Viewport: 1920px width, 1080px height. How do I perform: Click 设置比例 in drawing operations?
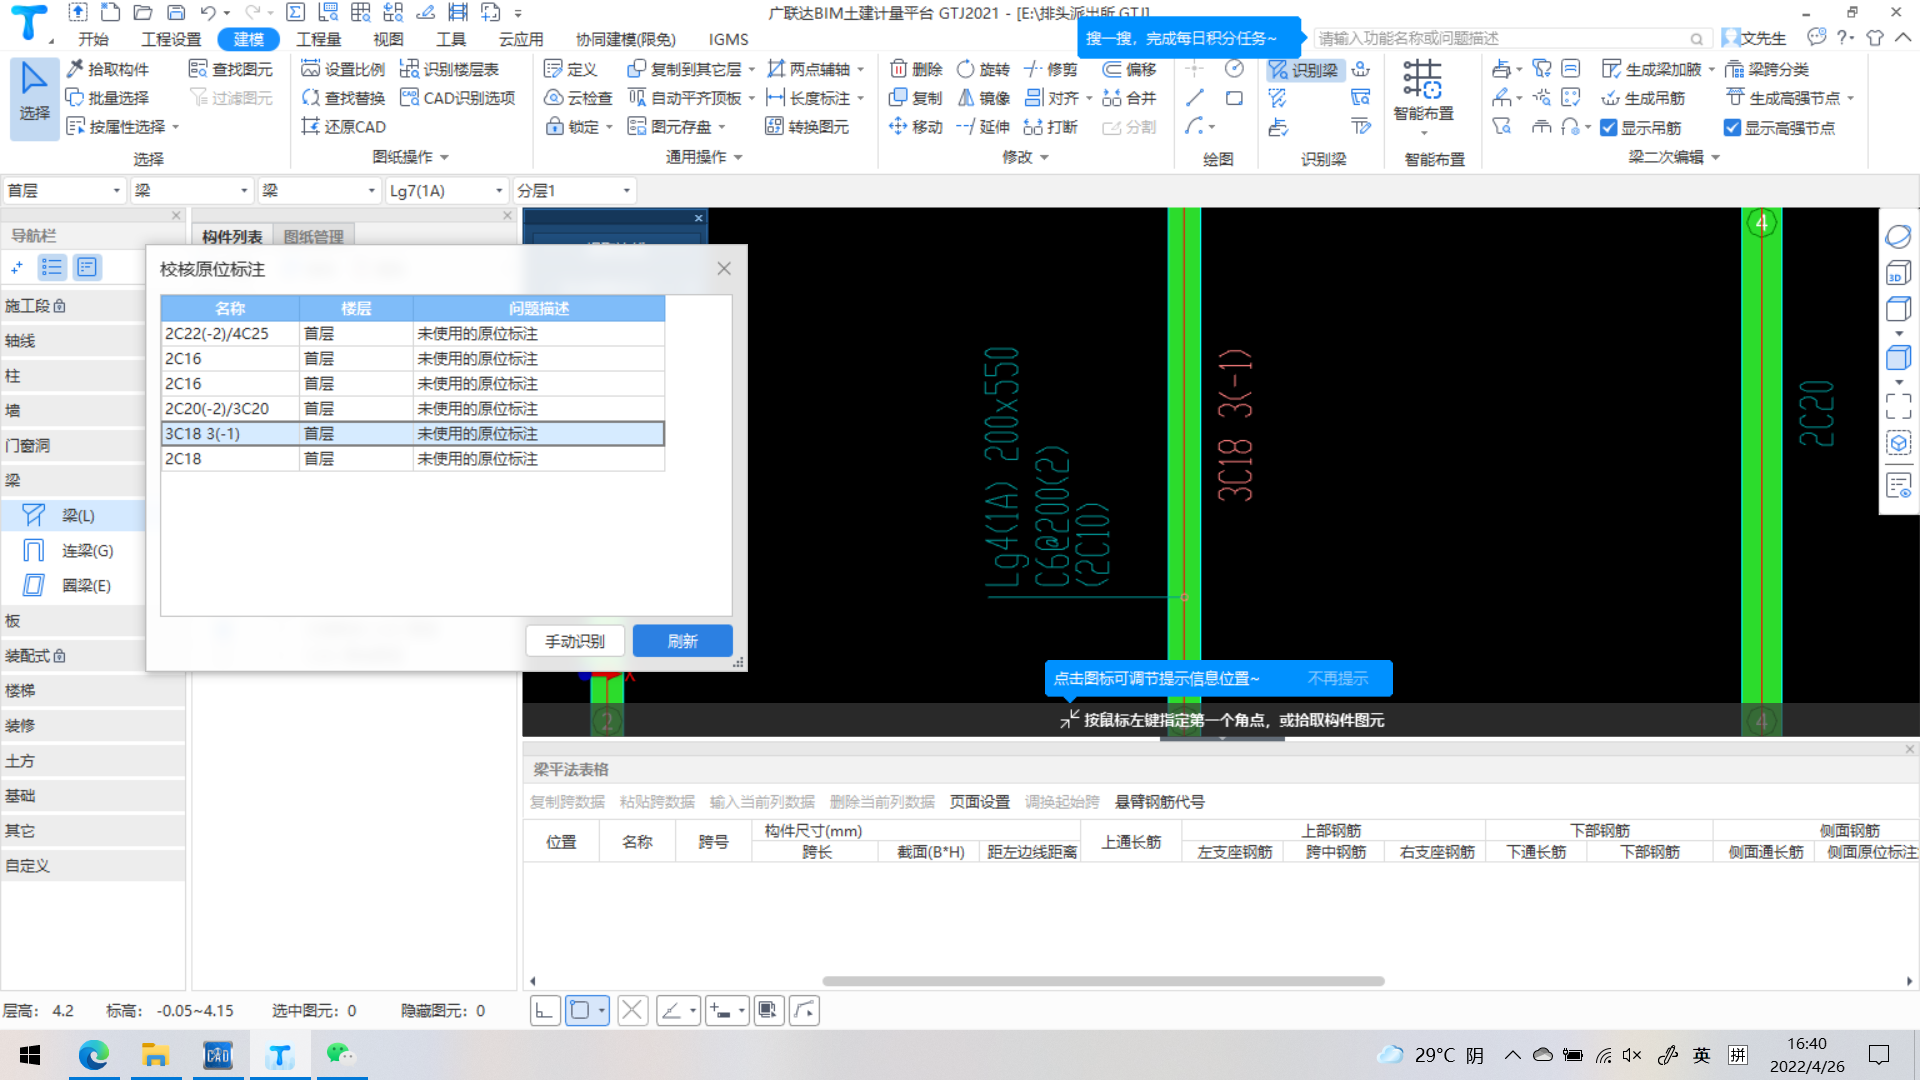343,69
